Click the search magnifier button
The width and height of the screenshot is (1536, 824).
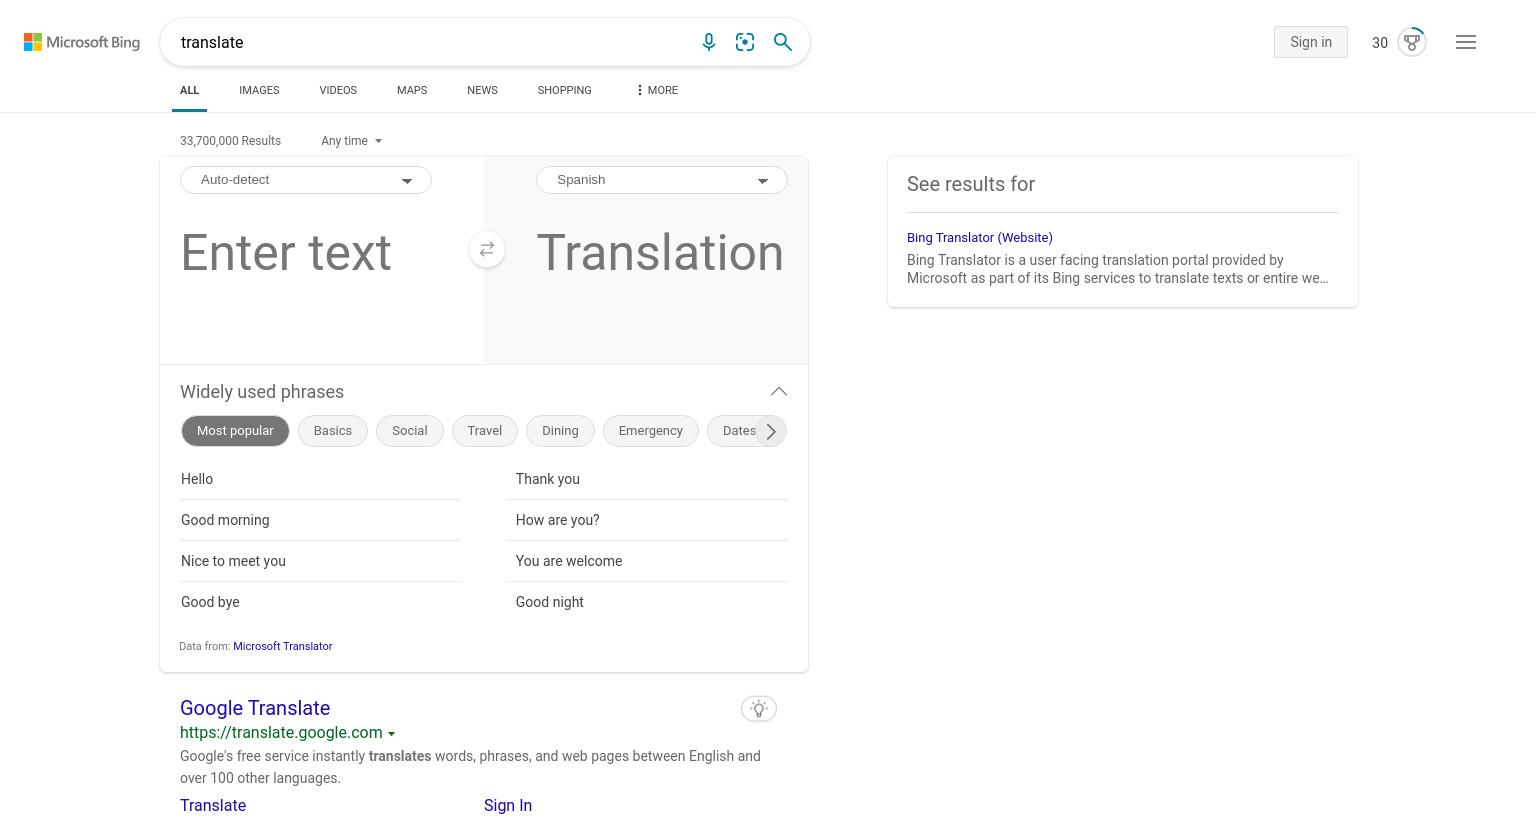pyautogui.click(x=783, y=42)
